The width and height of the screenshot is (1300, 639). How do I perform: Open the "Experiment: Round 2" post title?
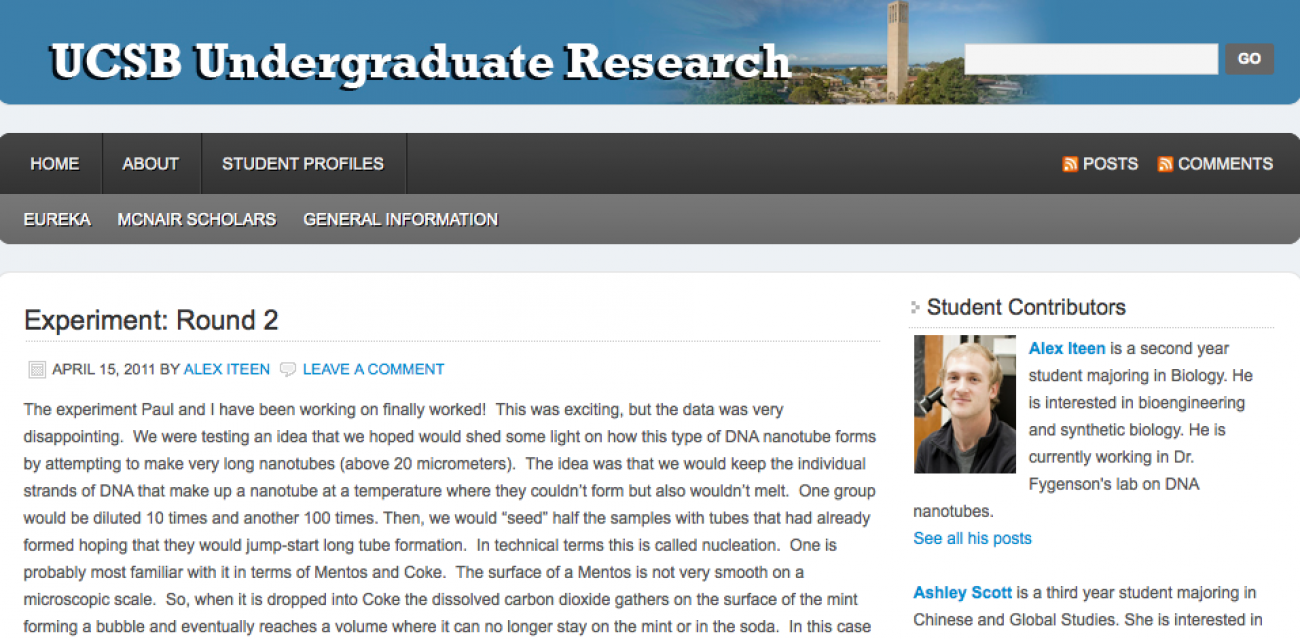point(151,320)
